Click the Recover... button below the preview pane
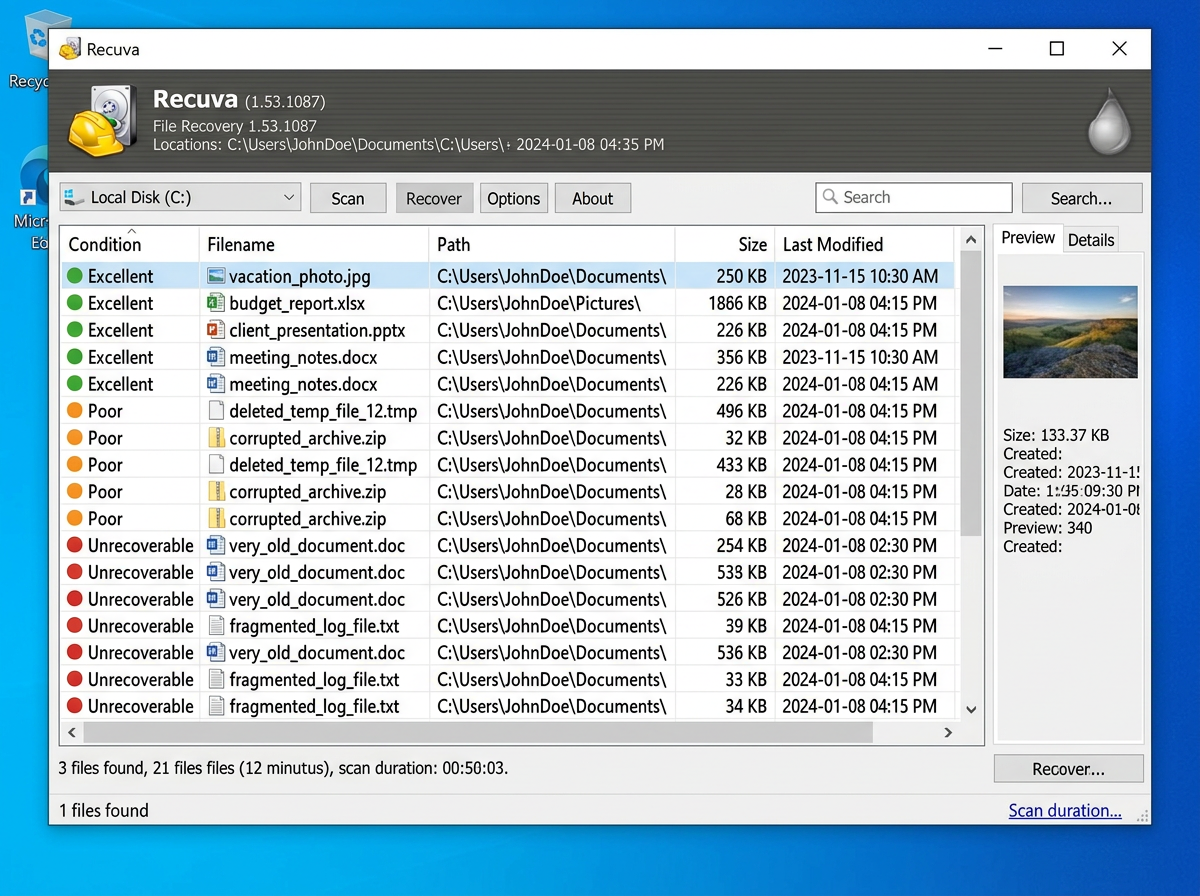 [x=1069, y=769]
